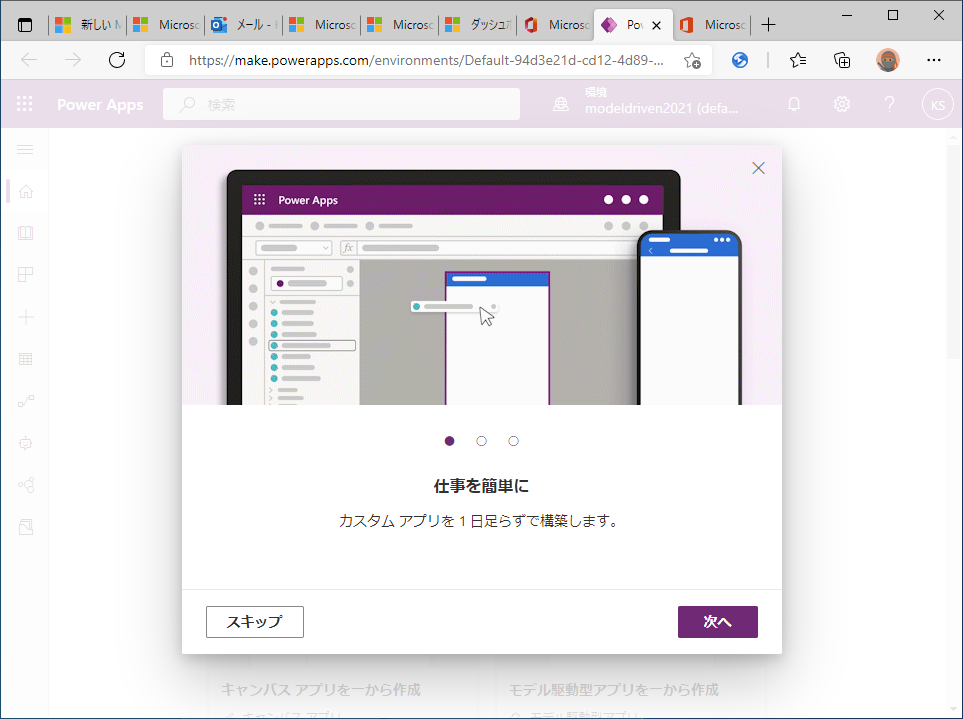
Task: Open the notifications bell
Action: pos(794,104)
